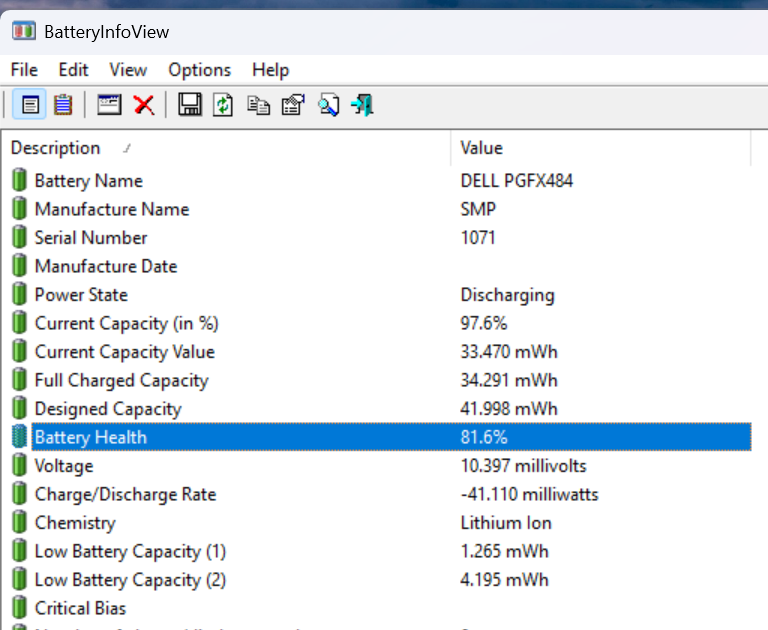Click battery icon beside Full Charged Capacity
Viewport: 768px width, 630px height.
(19, 379)
